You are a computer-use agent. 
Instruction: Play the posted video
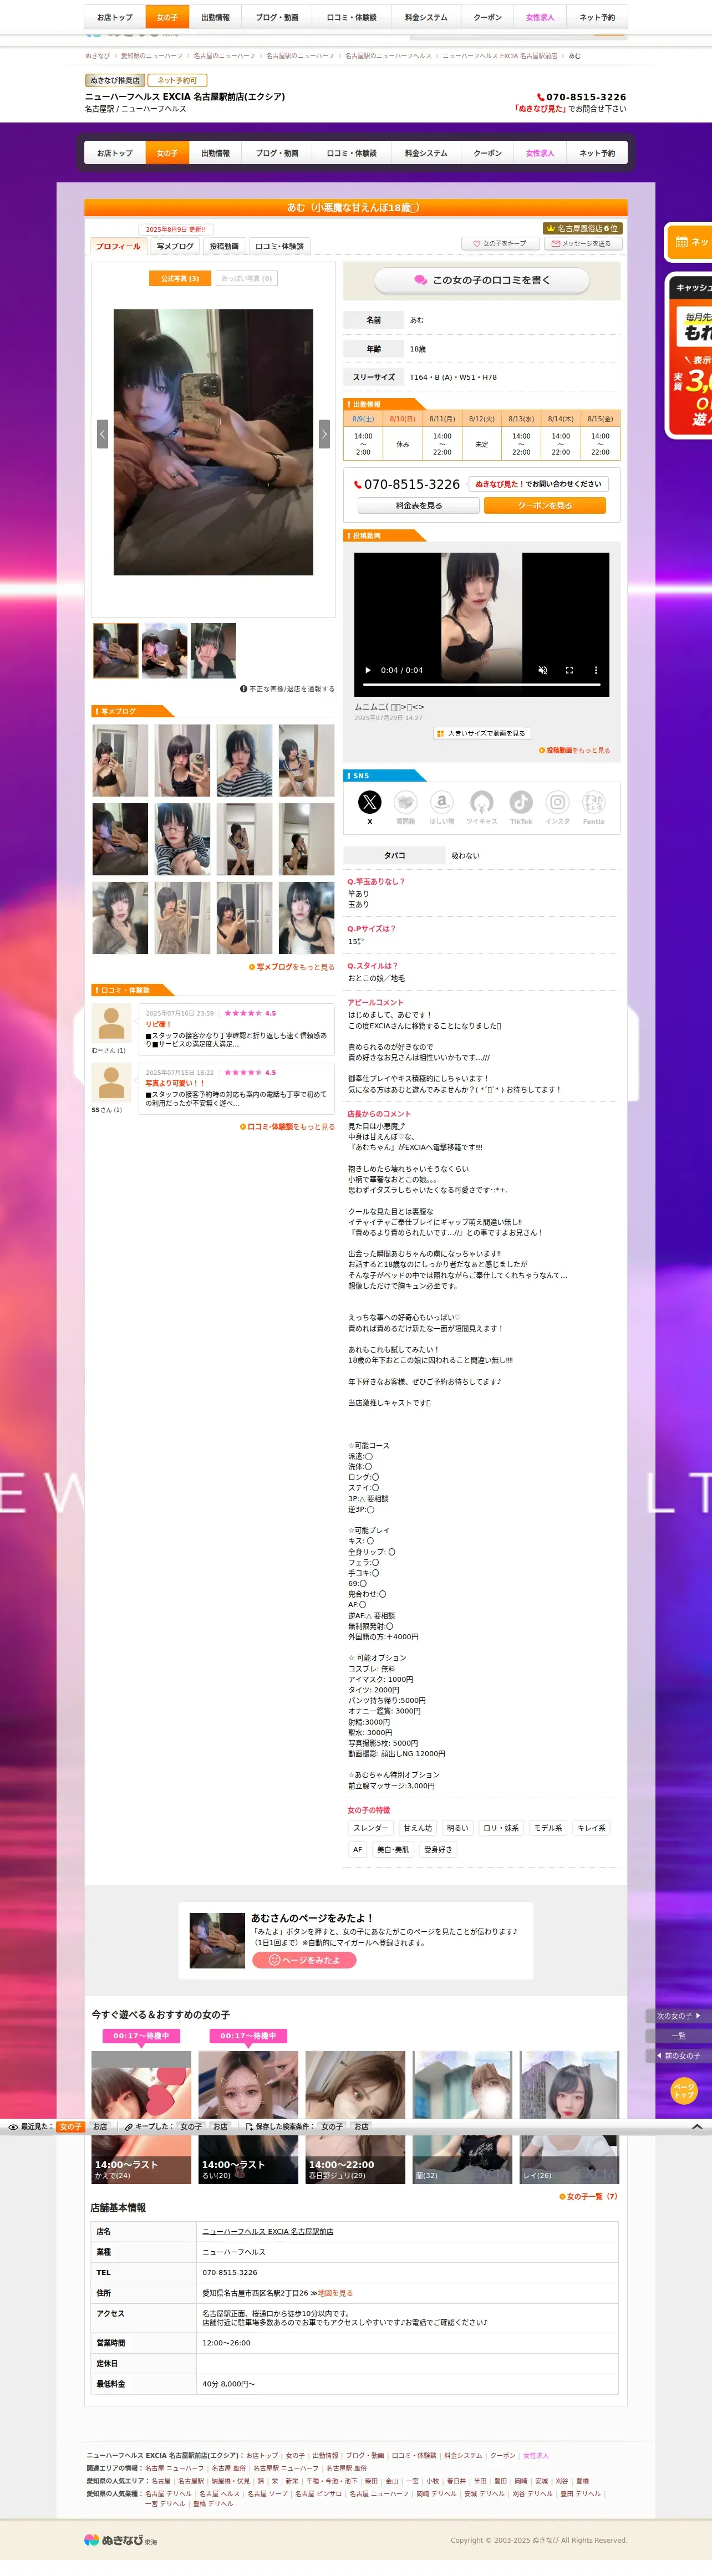click(x=367, y=670)
